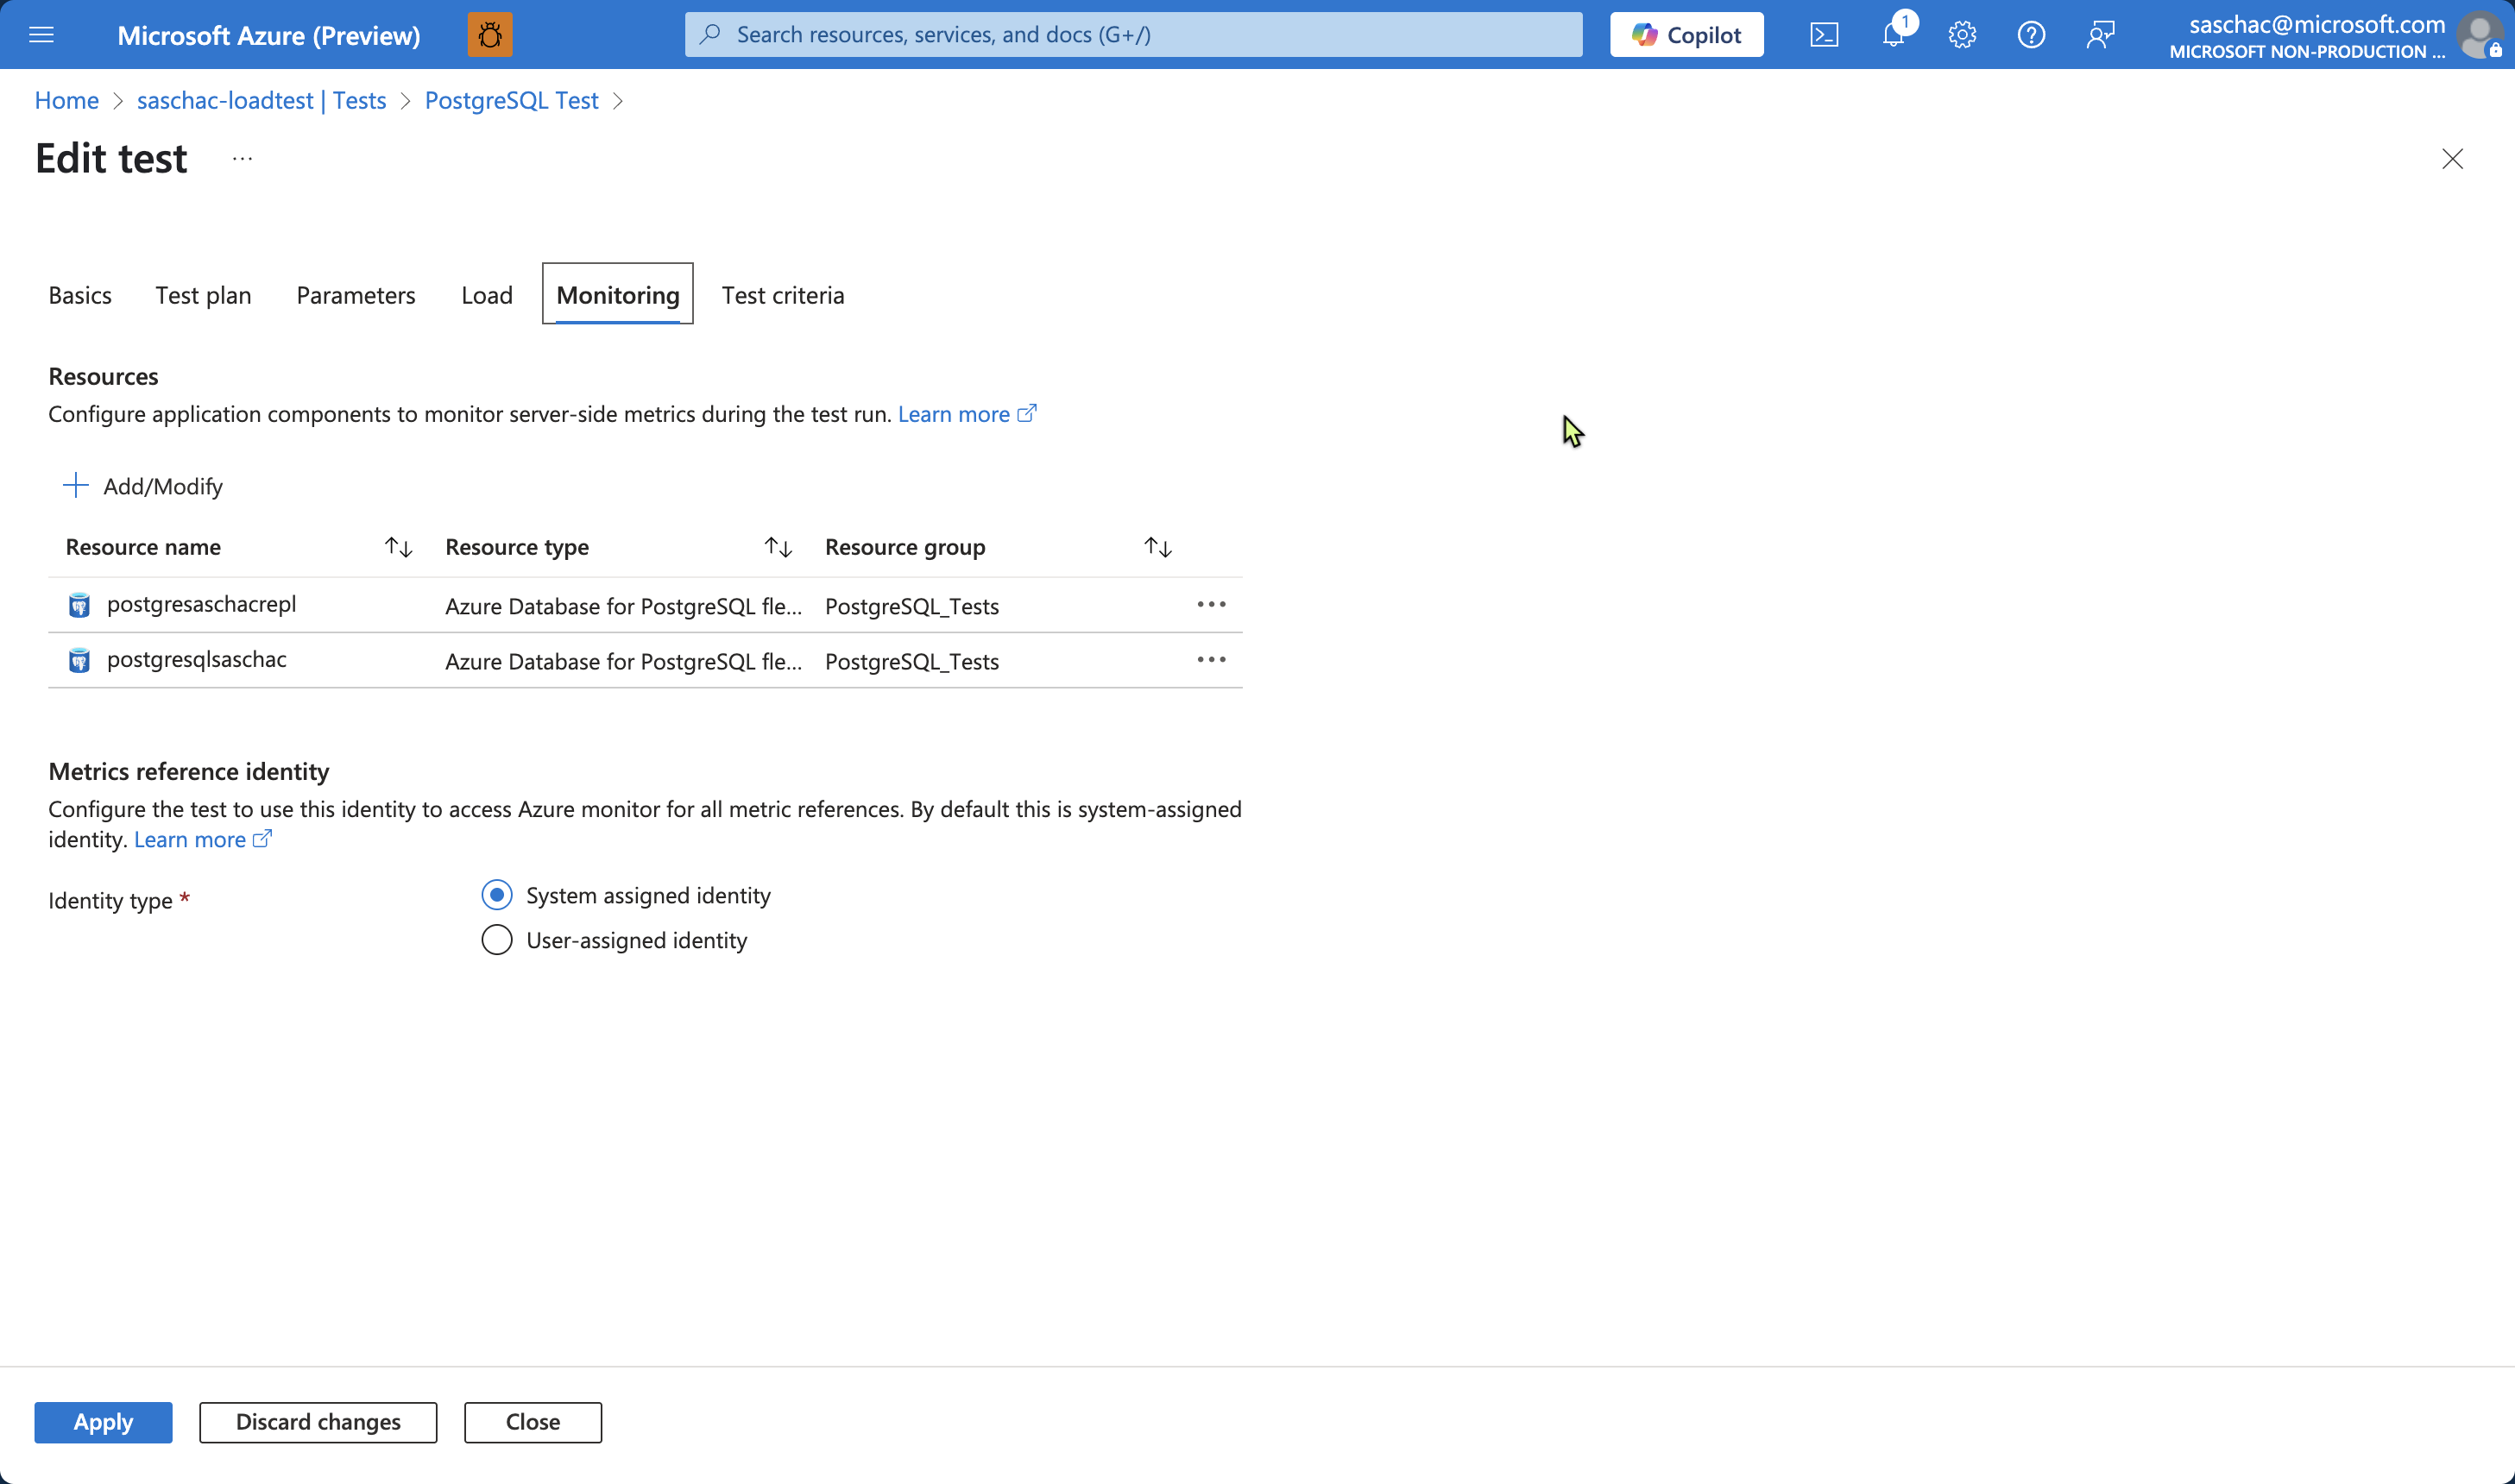Click the postgresaschacrepl database icon
Image resolution: width=2515 pixels, height=1484 pixels.
click(x=79, y=606)
